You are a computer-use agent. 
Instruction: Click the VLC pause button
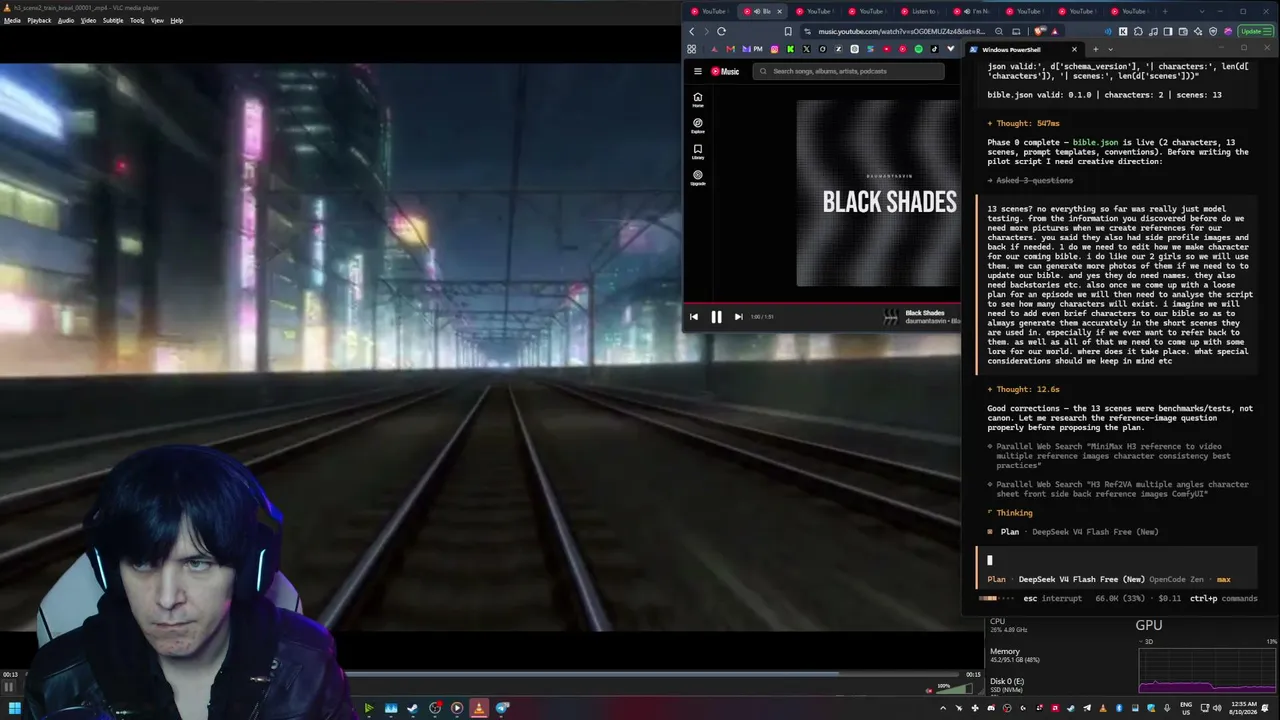click(x=9, y=686)
